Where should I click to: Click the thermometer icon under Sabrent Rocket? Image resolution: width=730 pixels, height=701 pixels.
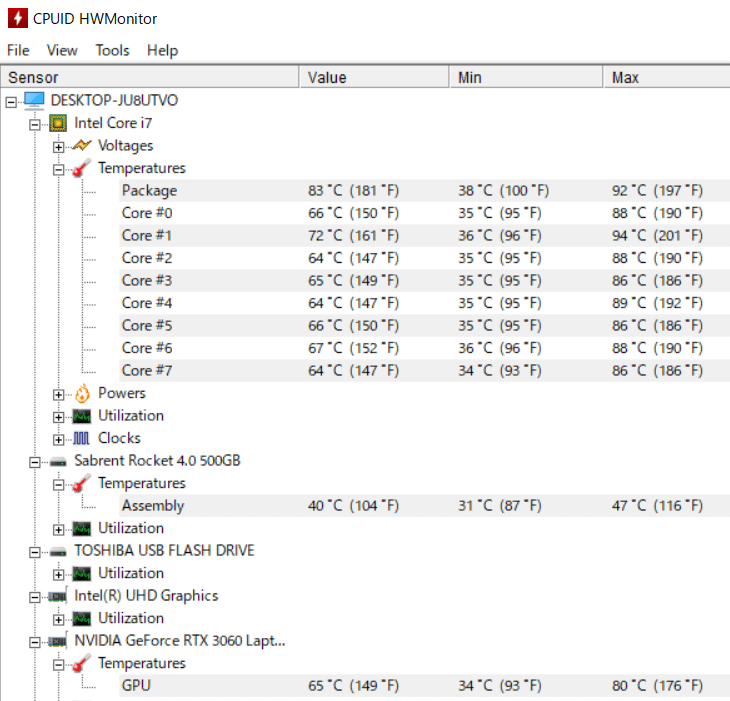point(81,483)
